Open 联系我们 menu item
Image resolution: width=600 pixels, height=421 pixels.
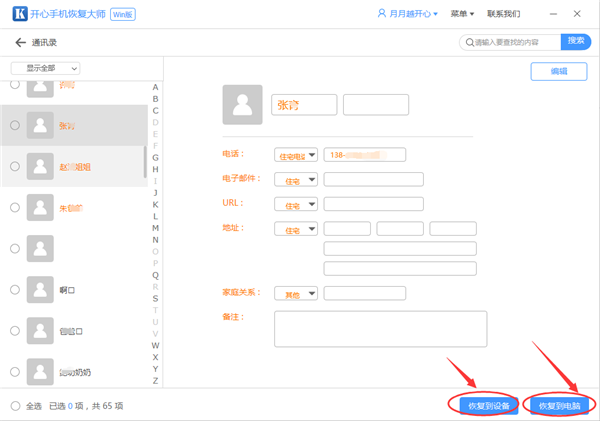pyautogui.click(x=503, y=14)
